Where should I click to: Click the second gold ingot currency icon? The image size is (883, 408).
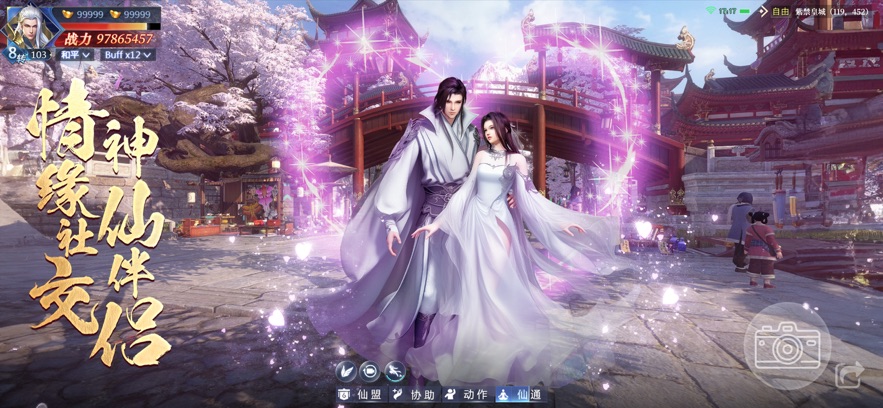click(115, 14)
